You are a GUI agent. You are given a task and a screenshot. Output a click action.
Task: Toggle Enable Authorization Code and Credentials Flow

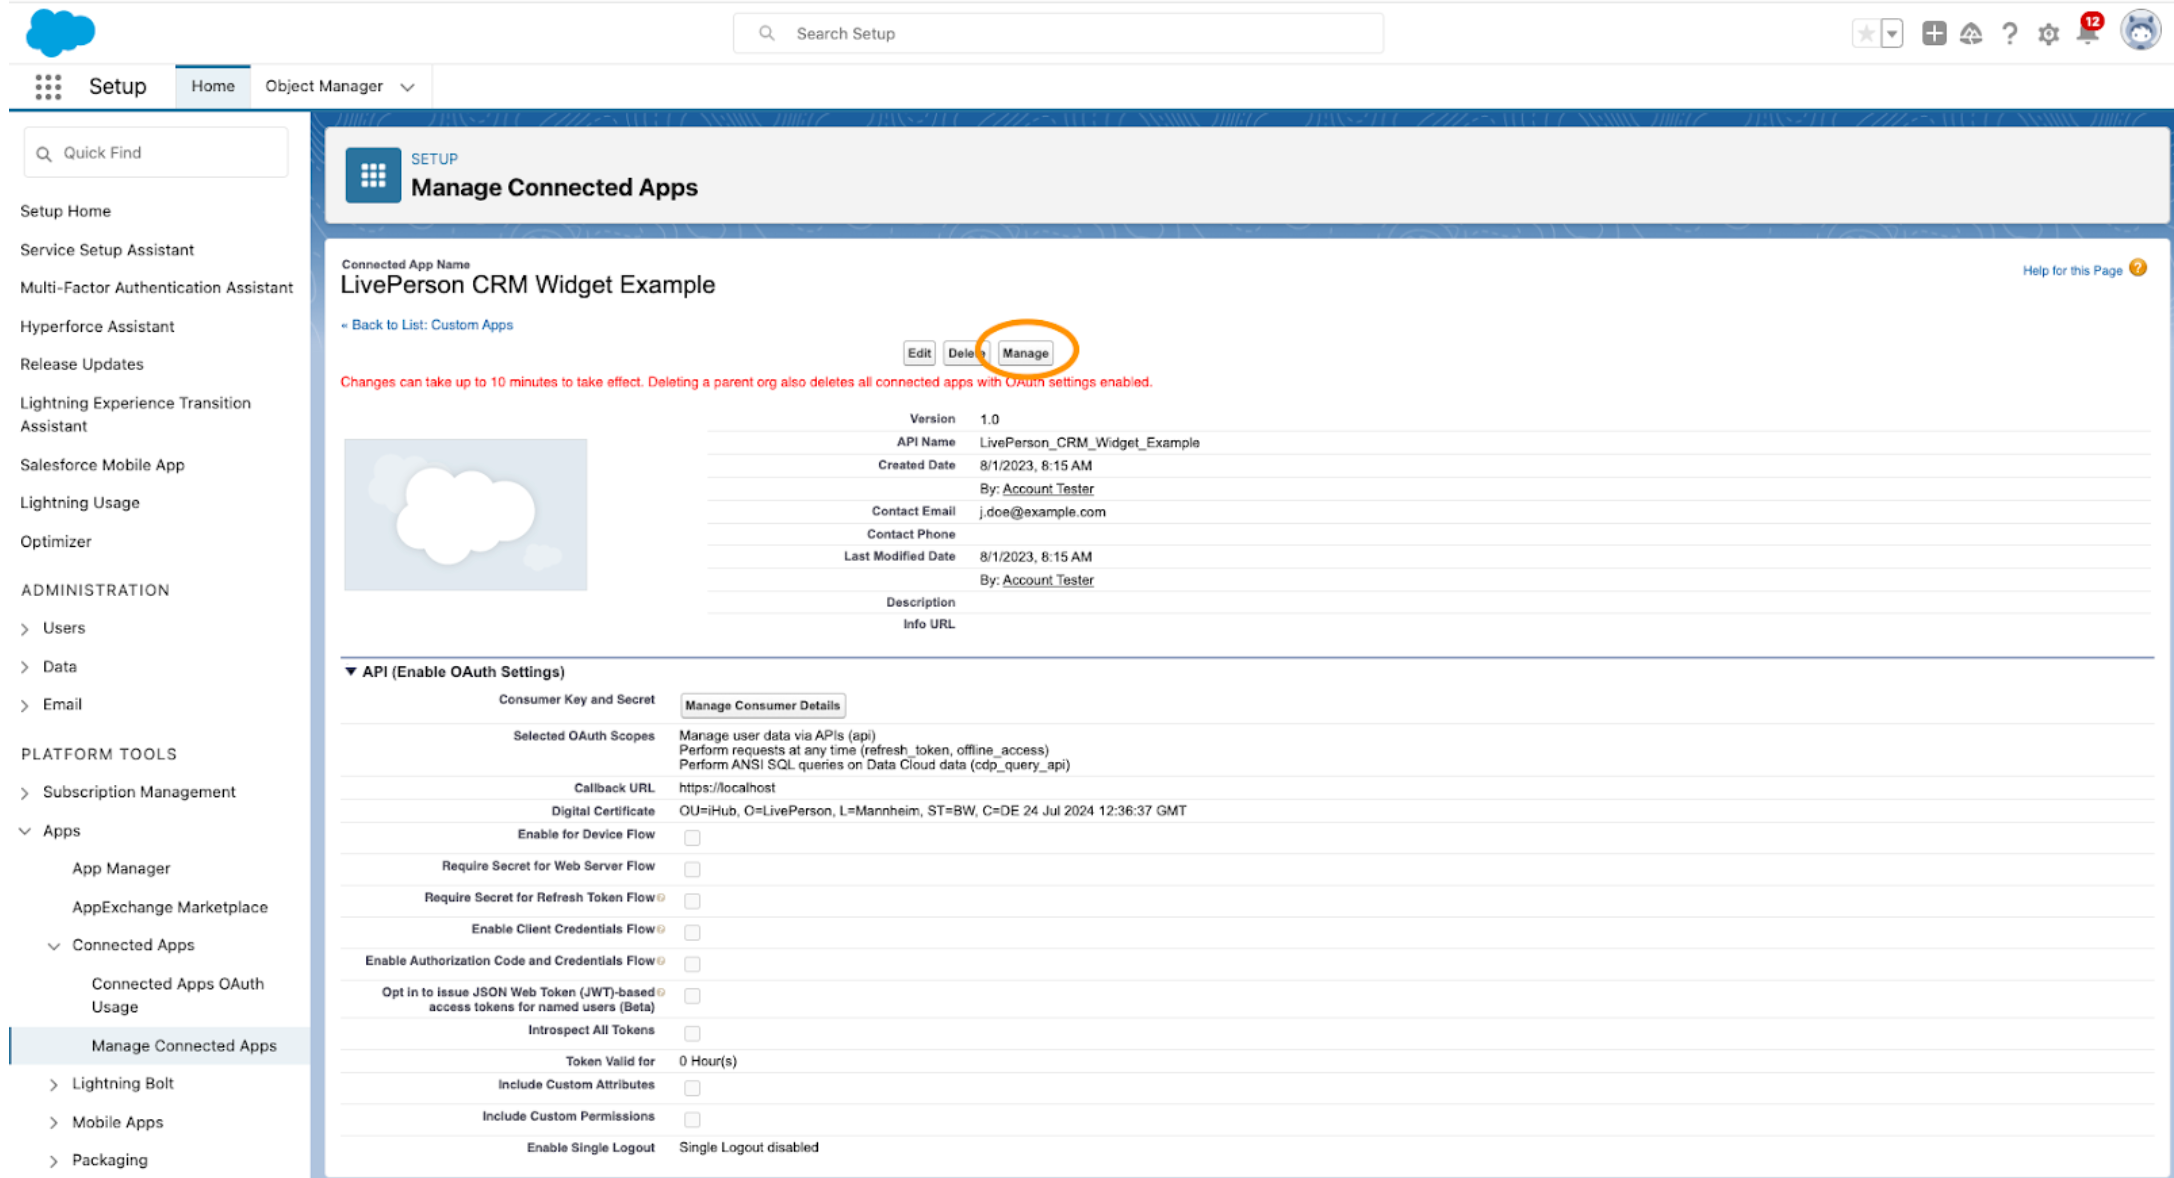click(692, 964)
